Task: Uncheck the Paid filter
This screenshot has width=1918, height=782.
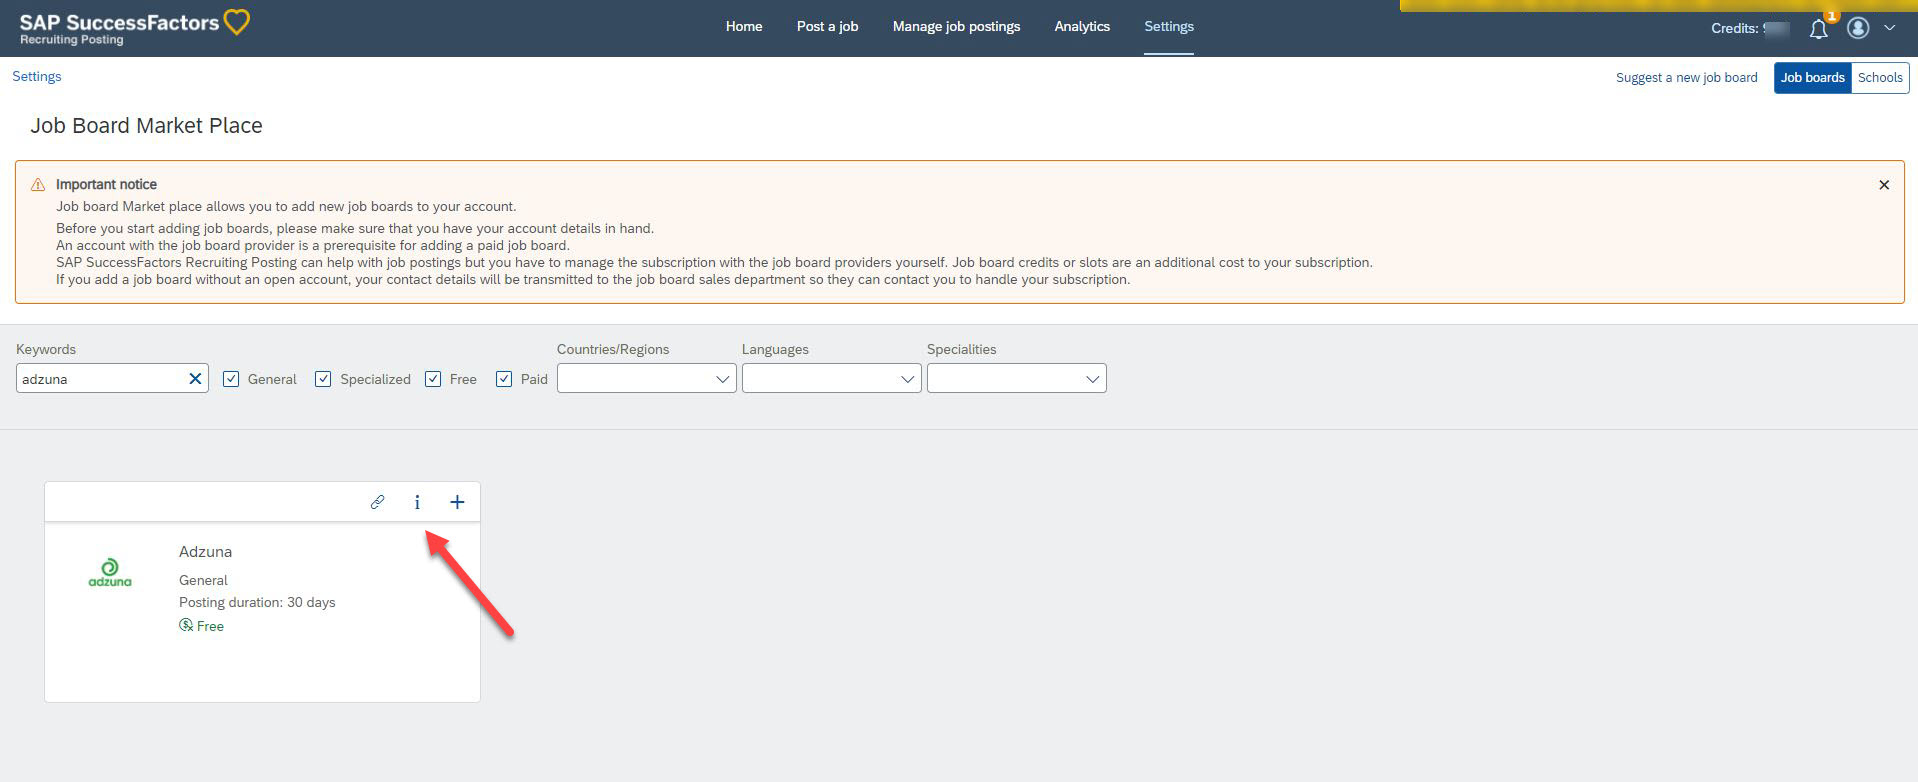Action: [504, 379]
